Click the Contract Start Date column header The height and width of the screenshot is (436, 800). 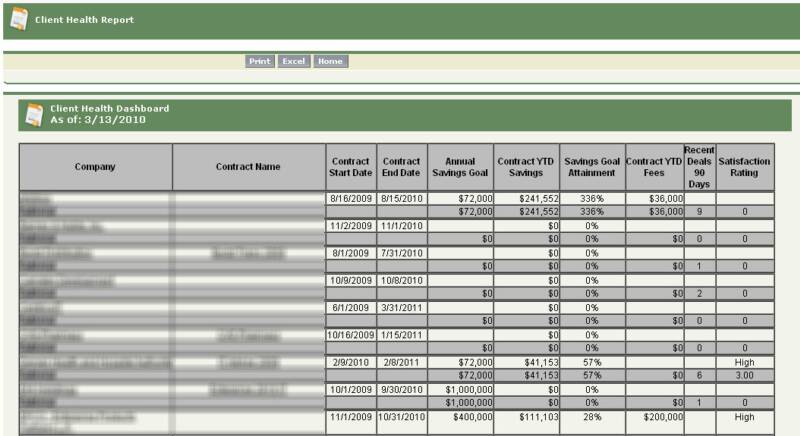[x=351, y=167]
